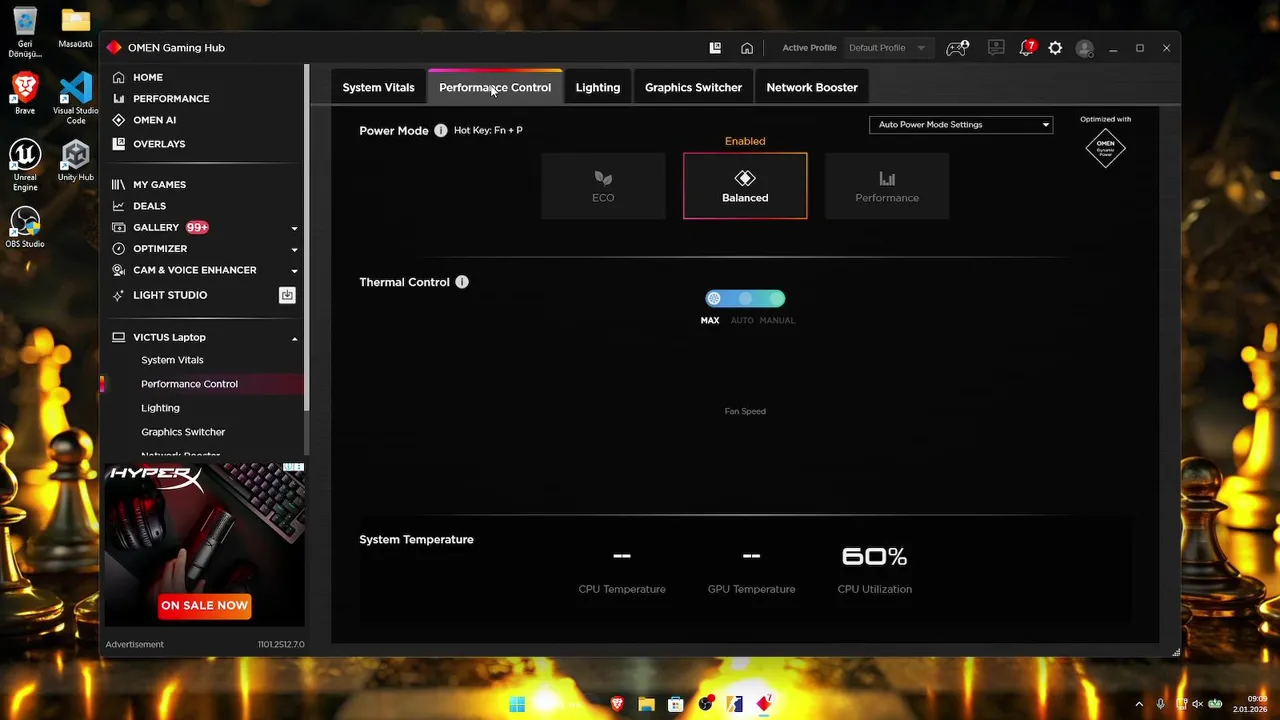Click the volume muted tray icon

pyautogui.click(x=1197, y=704)
